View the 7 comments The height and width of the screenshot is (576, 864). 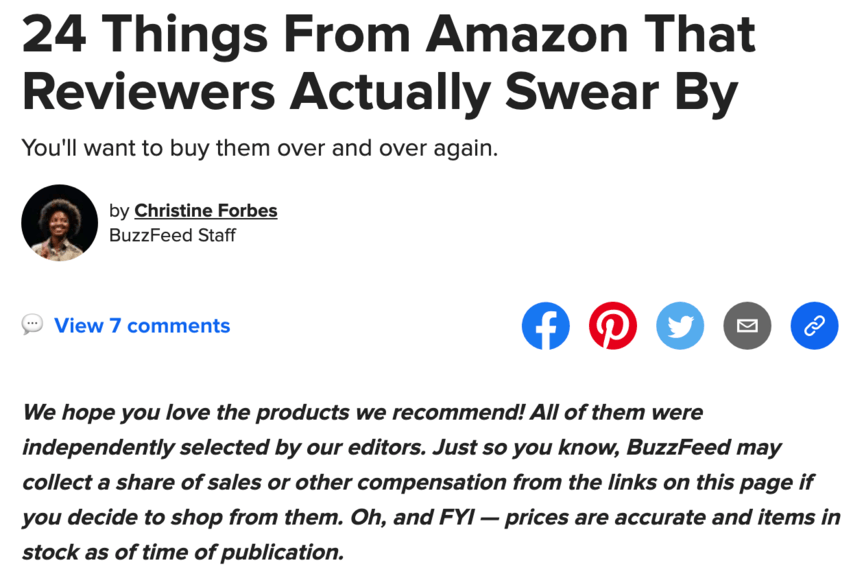click(x=142, y=325)
